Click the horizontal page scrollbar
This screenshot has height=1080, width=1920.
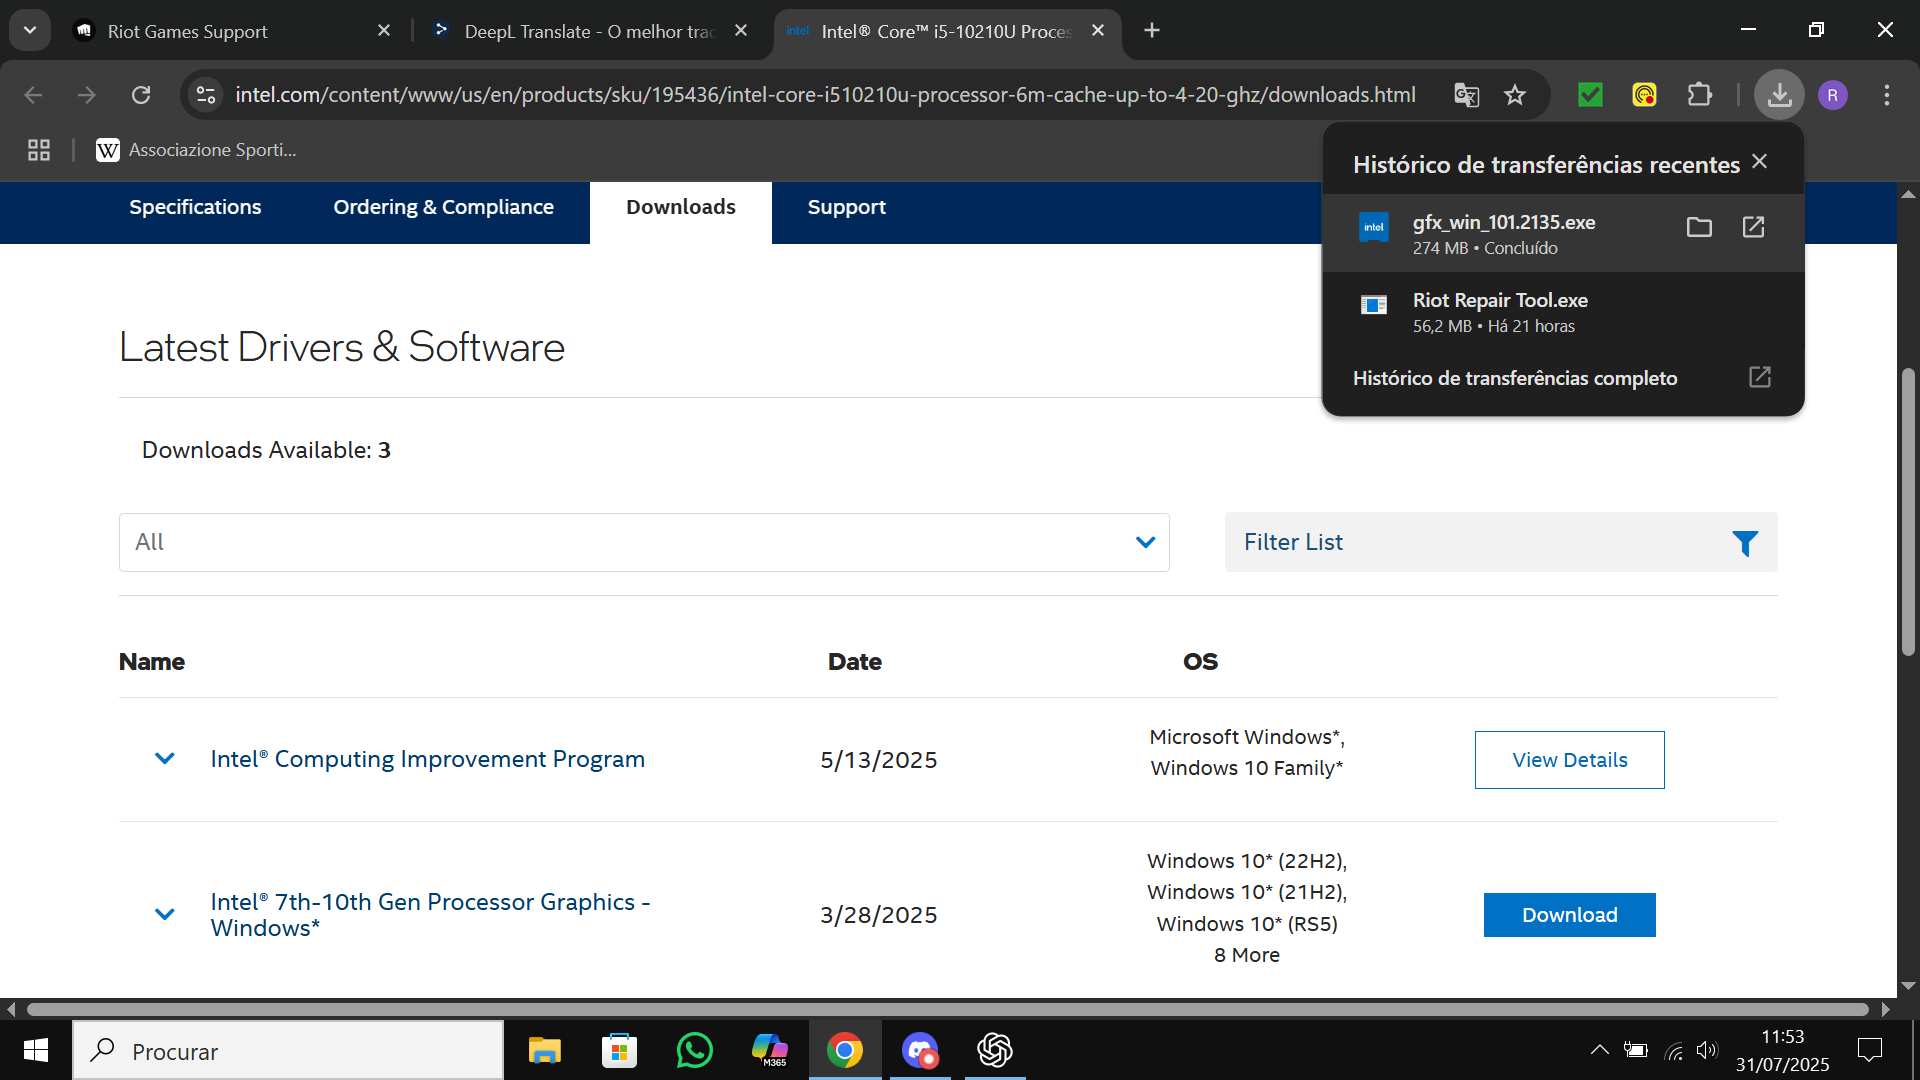[948, 1010]
